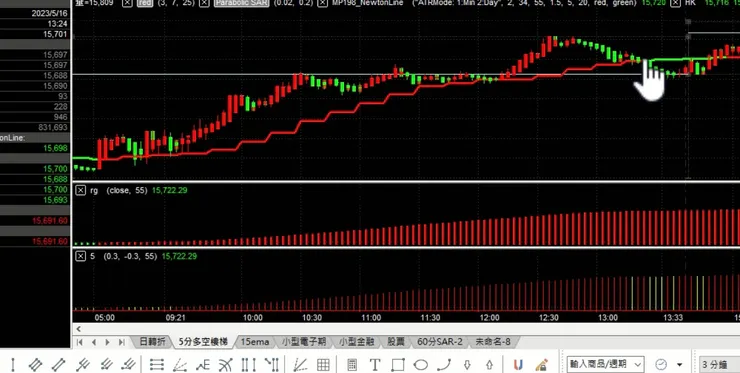Click the clock icon in toolbar
Viewport: 740px width, 373px height.
[661, 365]
